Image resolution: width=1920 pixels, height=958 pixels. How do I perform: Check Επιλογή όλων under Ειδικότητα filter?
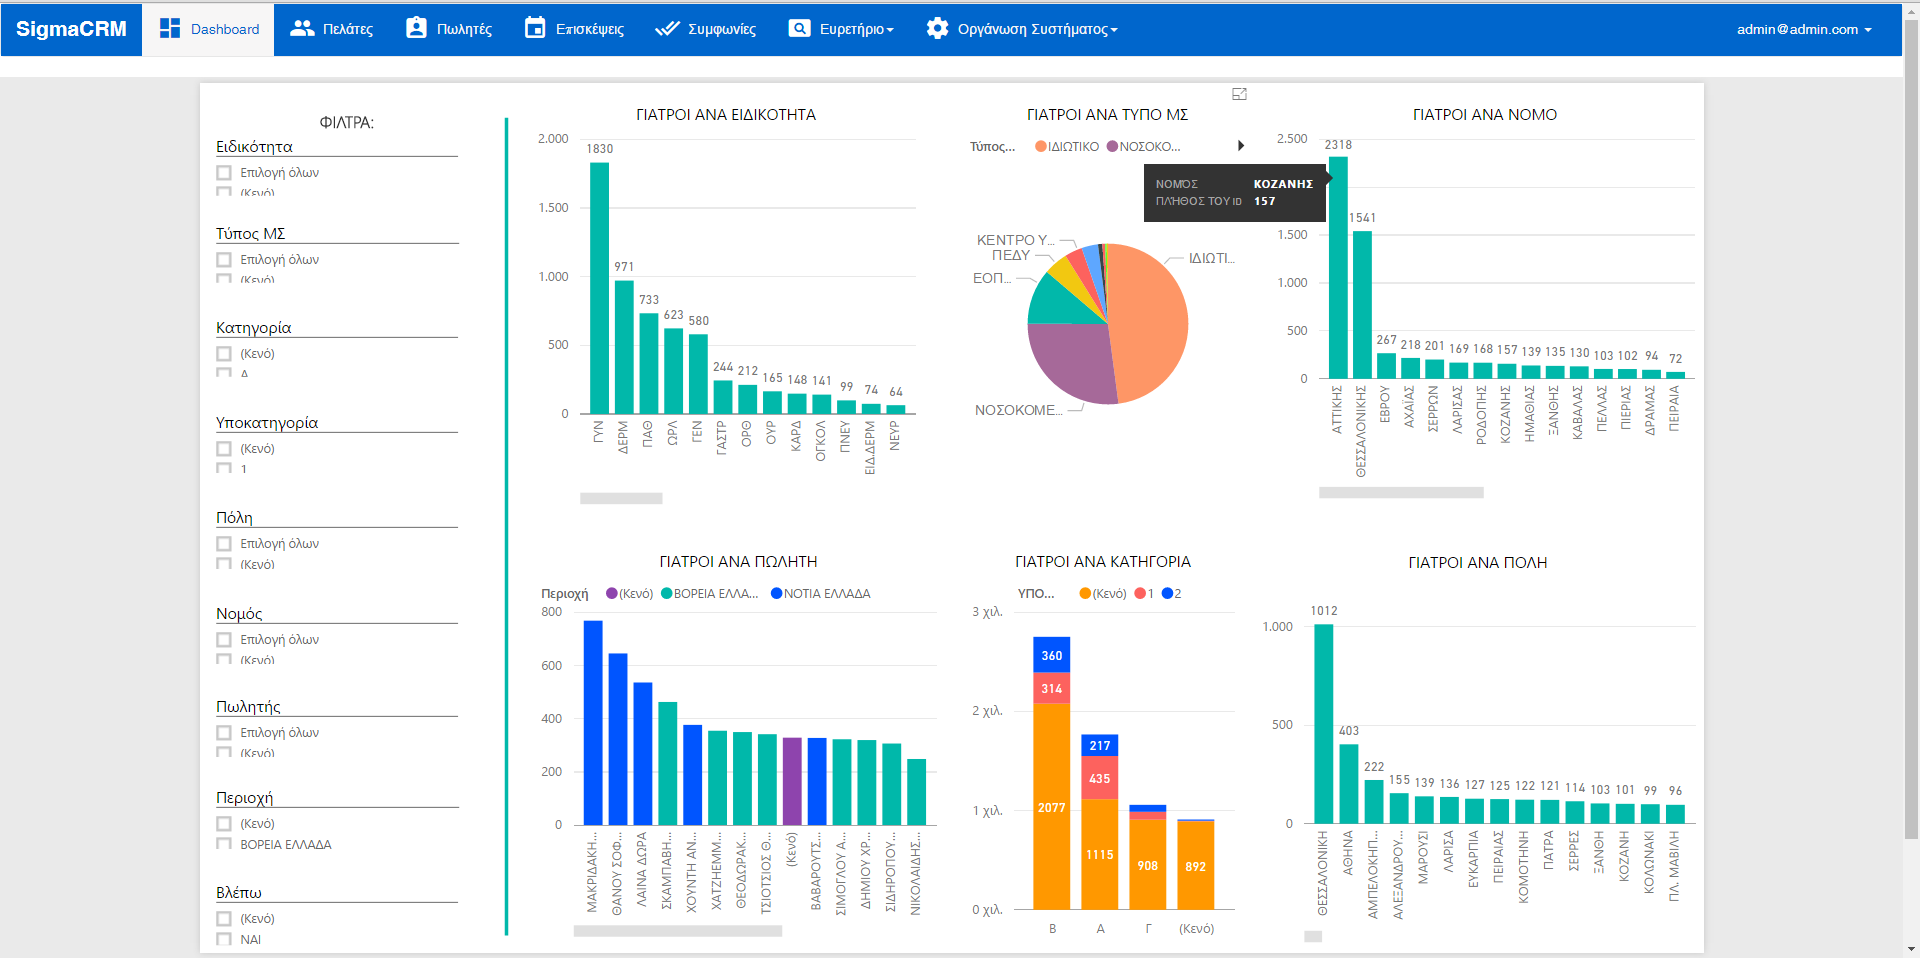224,173
